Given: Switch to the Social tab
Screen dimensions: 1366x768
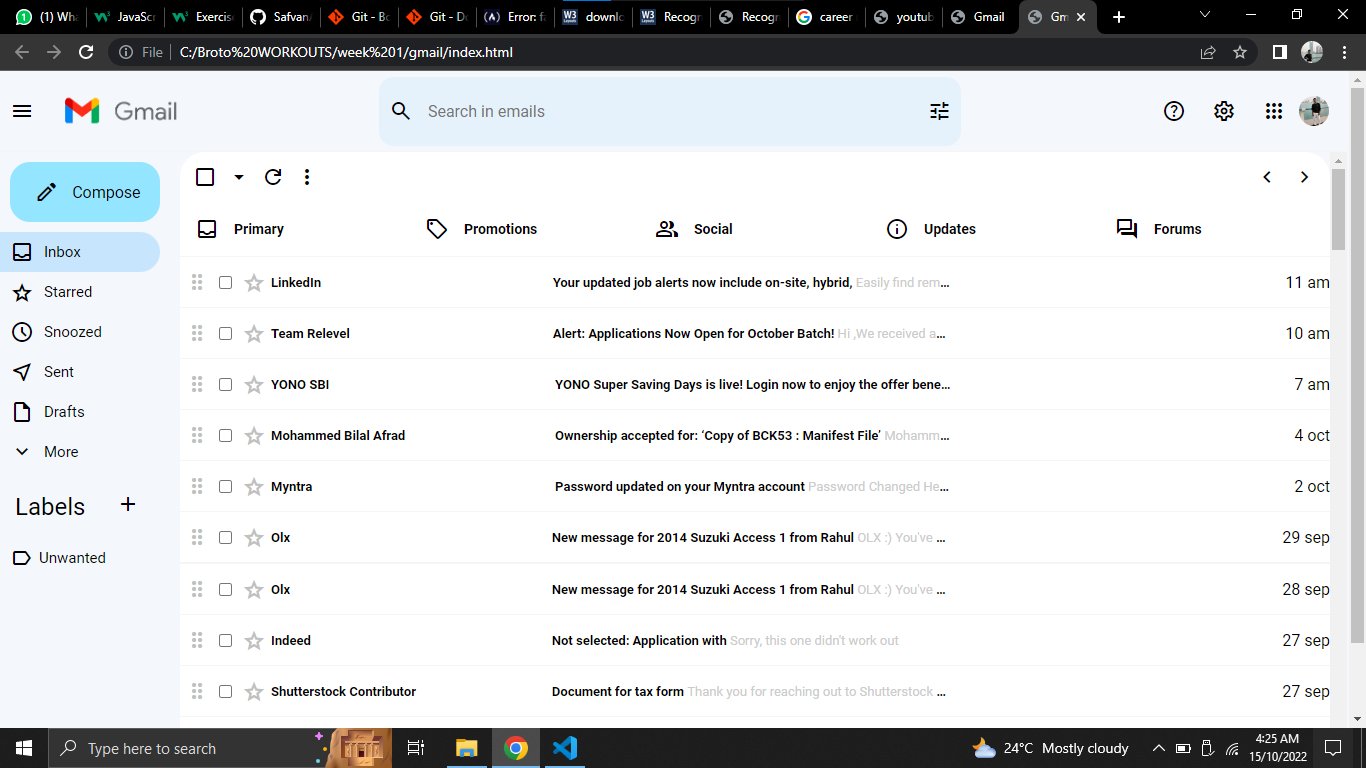Looking at the screenshot, I should point(694,229).
